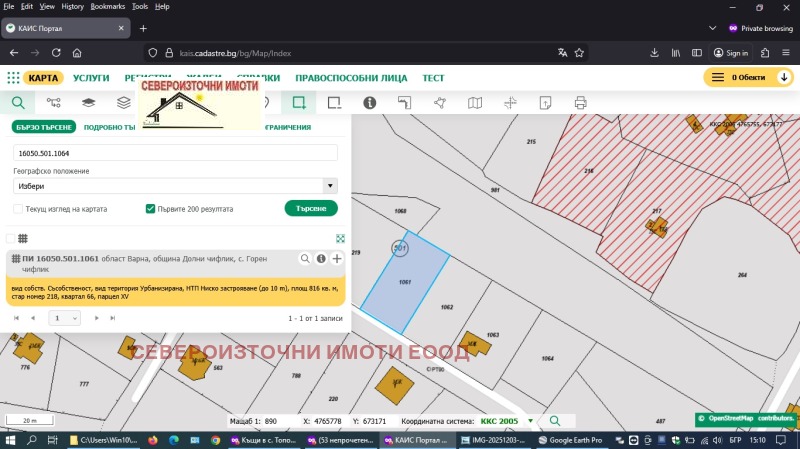Uncheck 'Първите 200 резултата' checkbox
Image resolution: width=800 pixels, height=449 pixels.
pos(150,209)
